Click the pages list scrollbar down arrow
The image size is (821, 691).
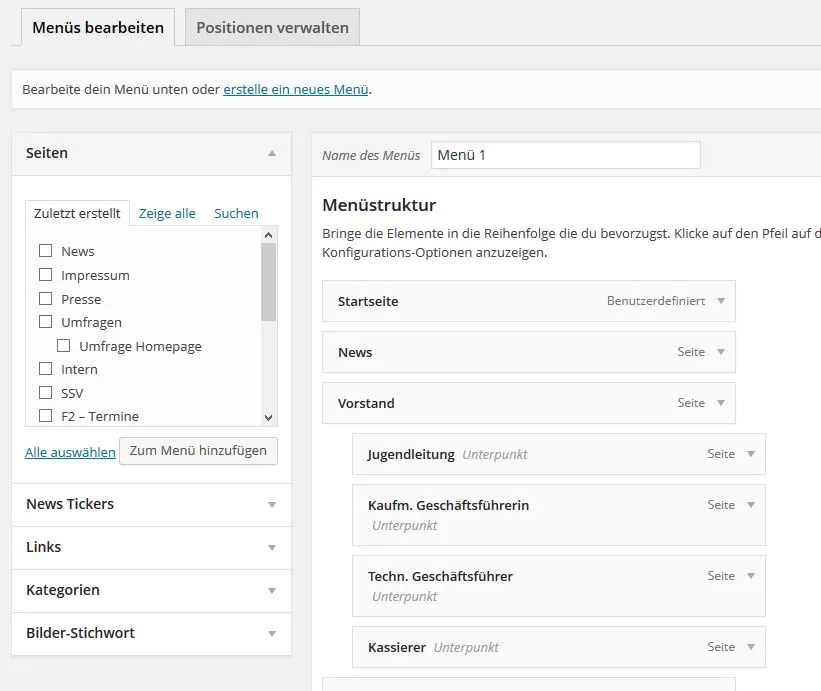point(269,418)
